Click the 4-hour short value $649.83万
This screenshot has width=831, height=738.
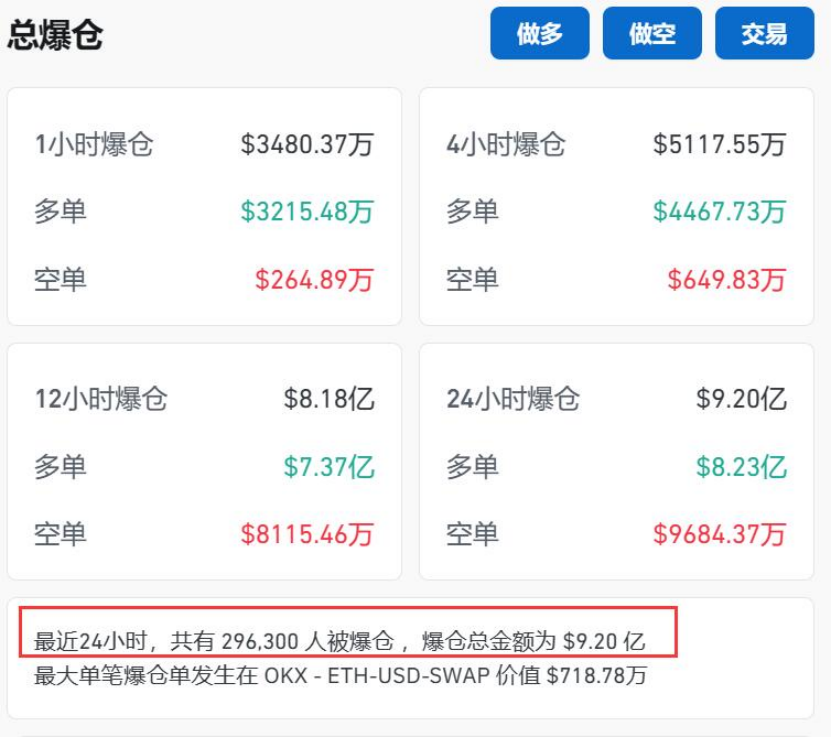[x=727, y=279]
